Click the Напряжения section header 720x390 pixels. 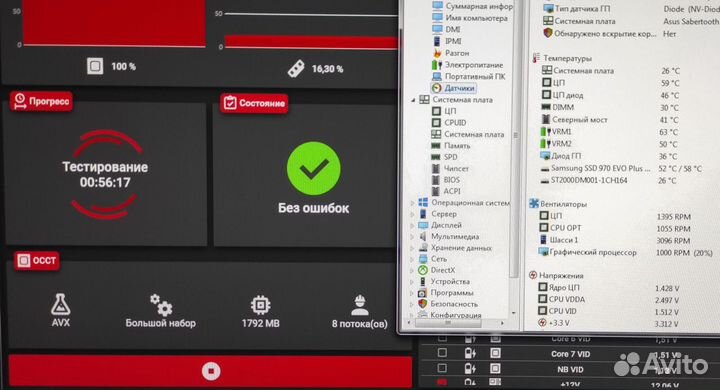coord(561,276)
